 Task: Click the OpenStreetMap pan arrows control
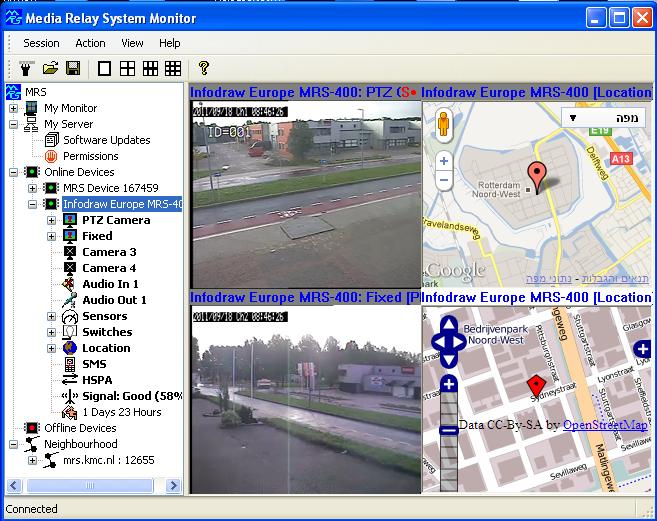[449, 342]
